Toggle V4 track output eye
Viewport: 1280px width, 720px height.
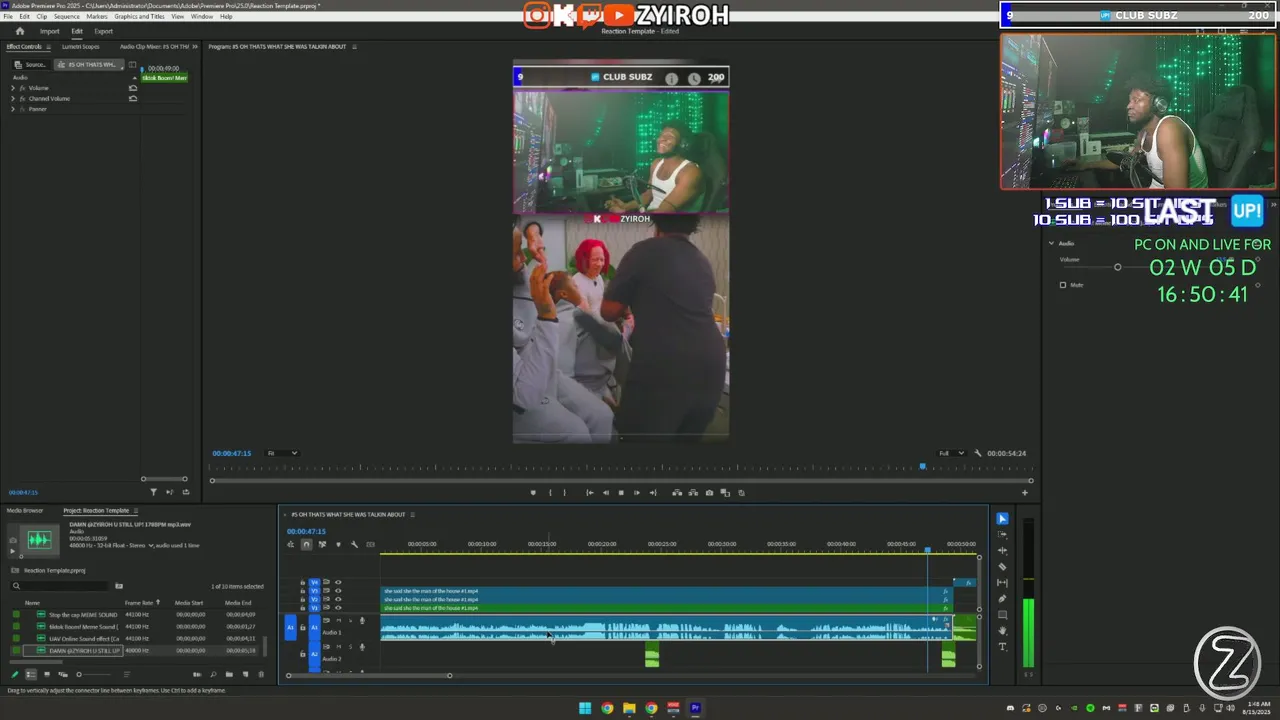click(x=338, y=582)
